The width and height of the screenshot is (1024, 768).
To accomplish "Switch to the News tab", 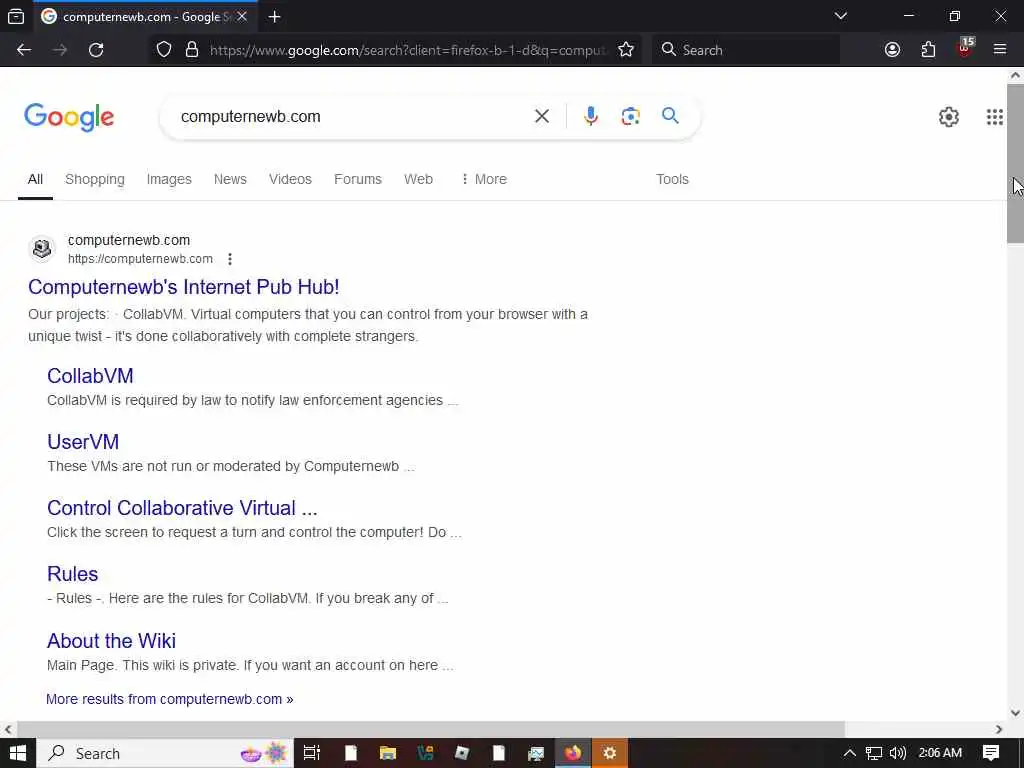I will (230, 179).
